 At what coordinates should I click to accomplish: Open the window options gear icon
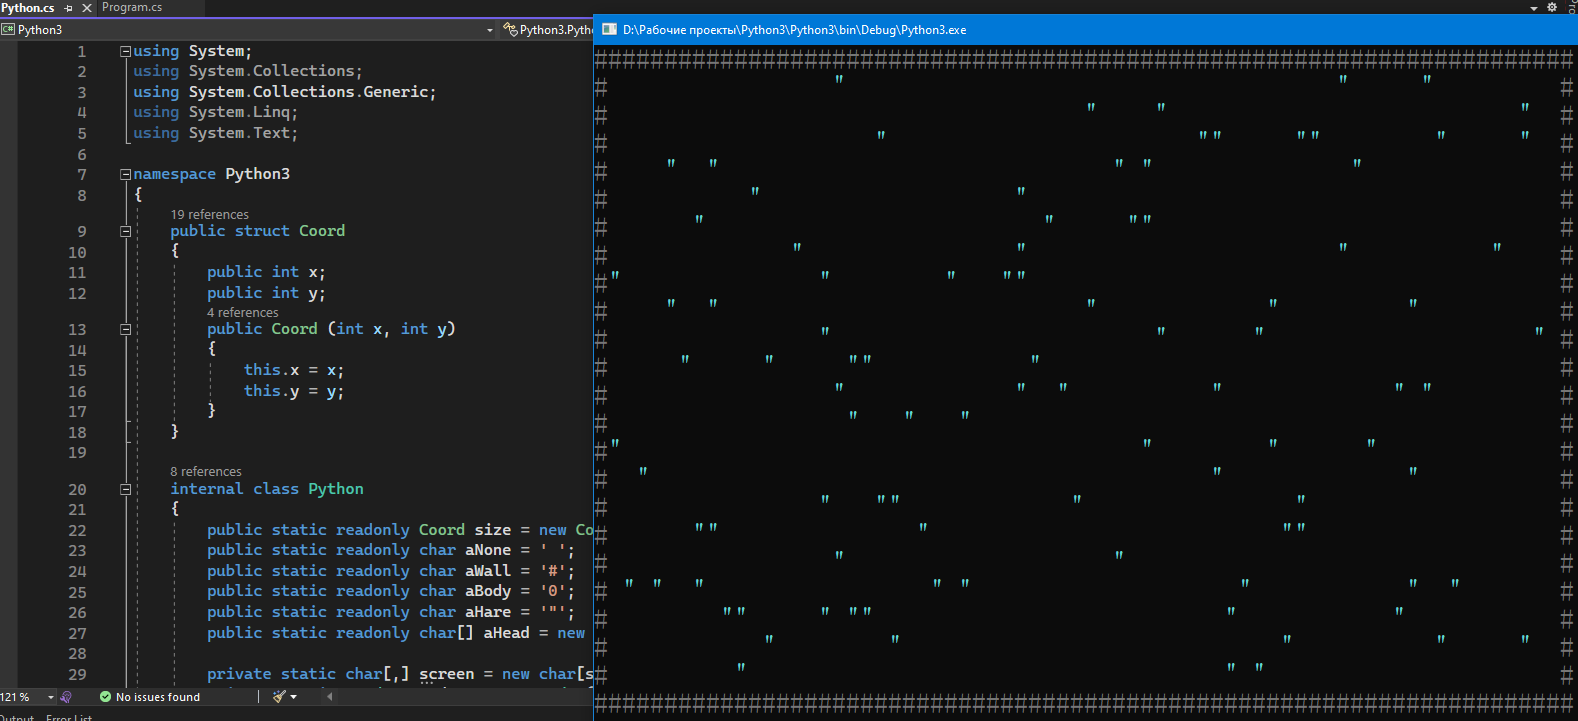[x=1552, y=7]
